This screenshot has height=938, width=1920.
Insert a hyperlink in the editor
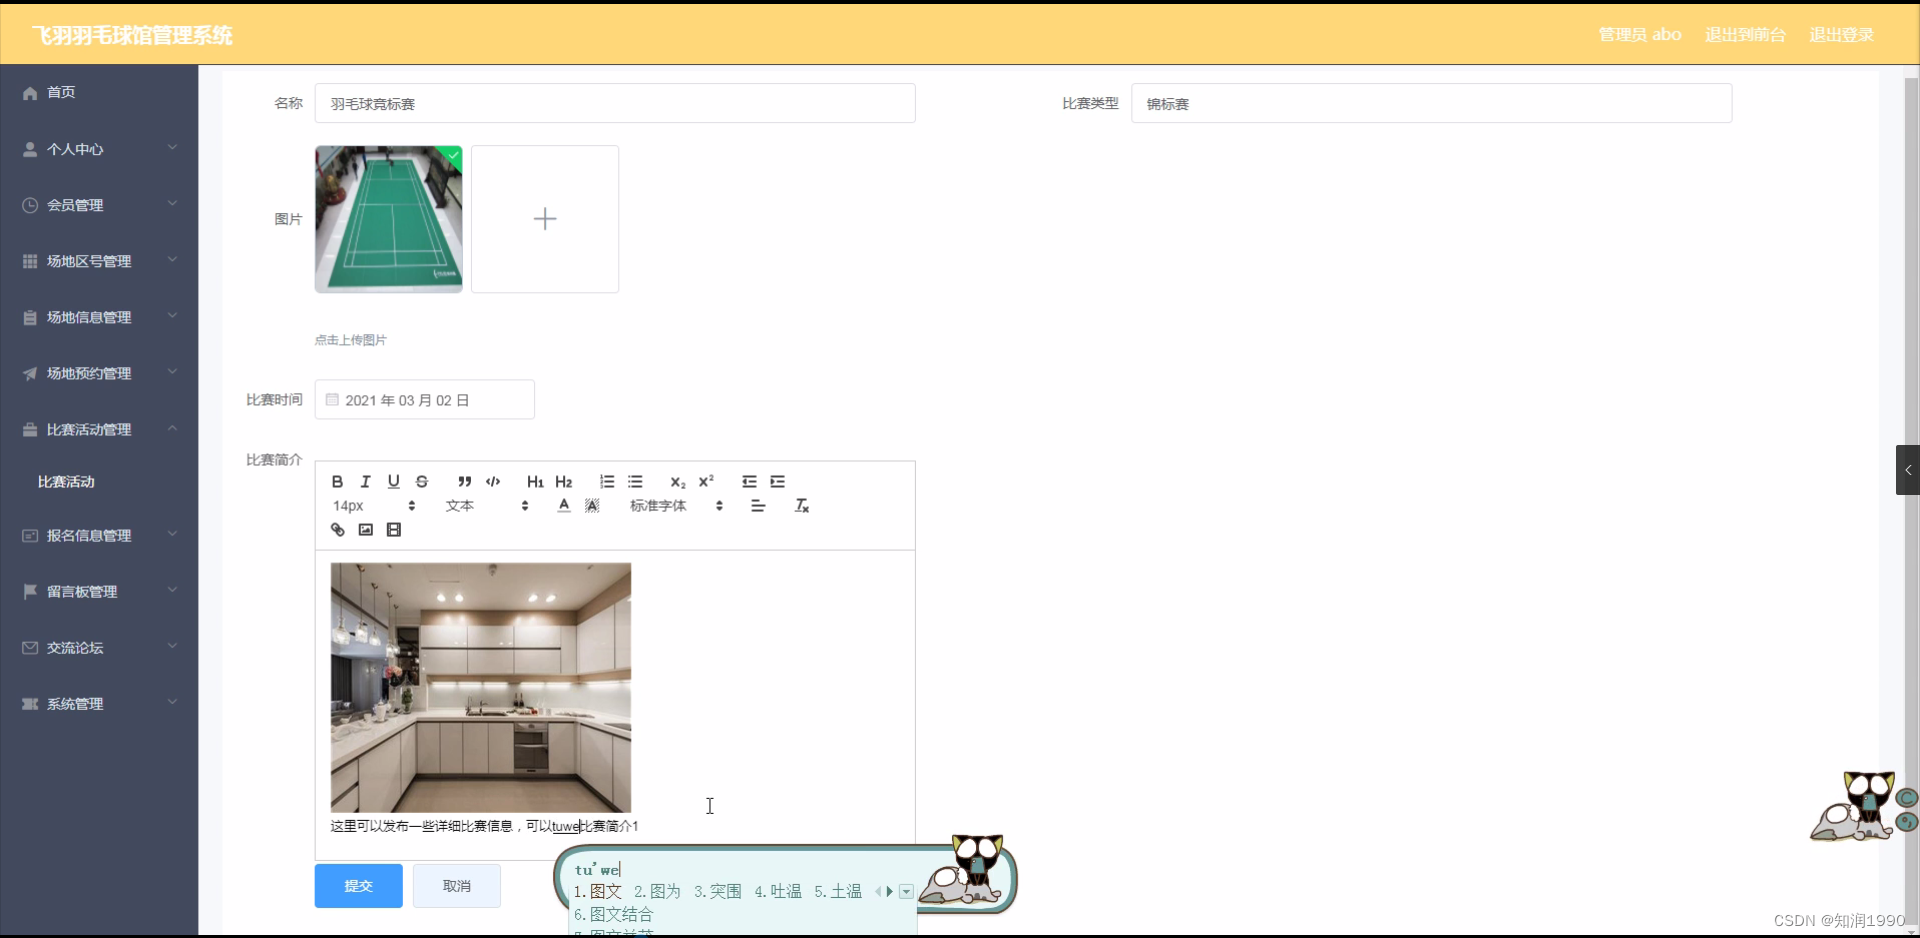(337, 529)
